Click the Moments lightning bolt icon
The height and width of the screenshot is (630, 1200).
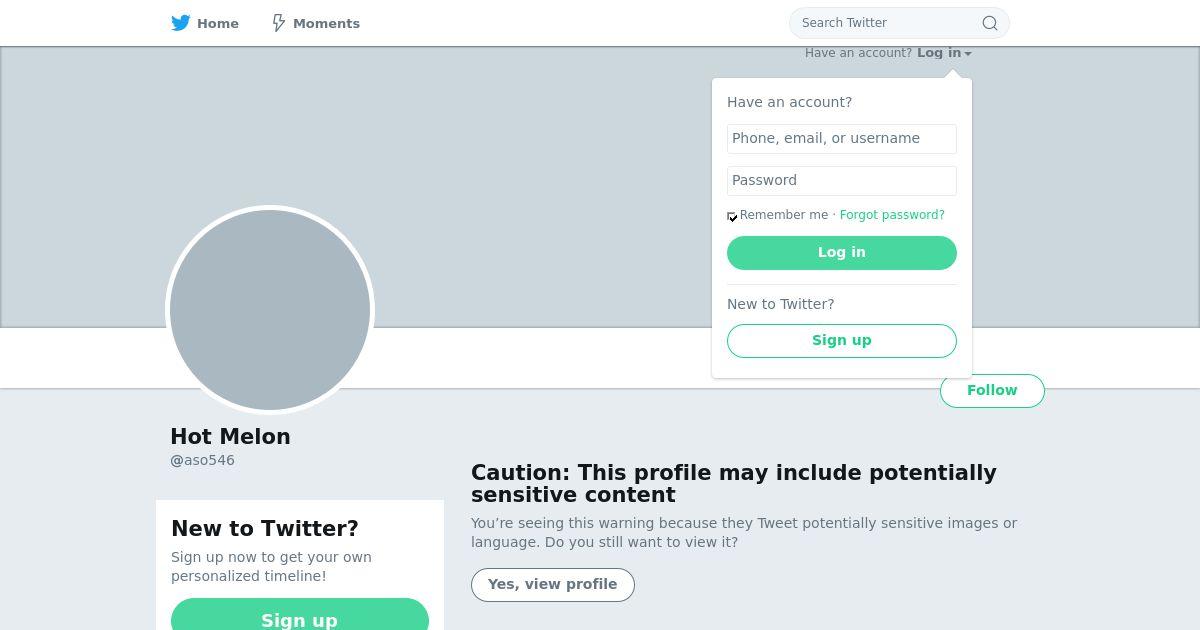(279, 23)
